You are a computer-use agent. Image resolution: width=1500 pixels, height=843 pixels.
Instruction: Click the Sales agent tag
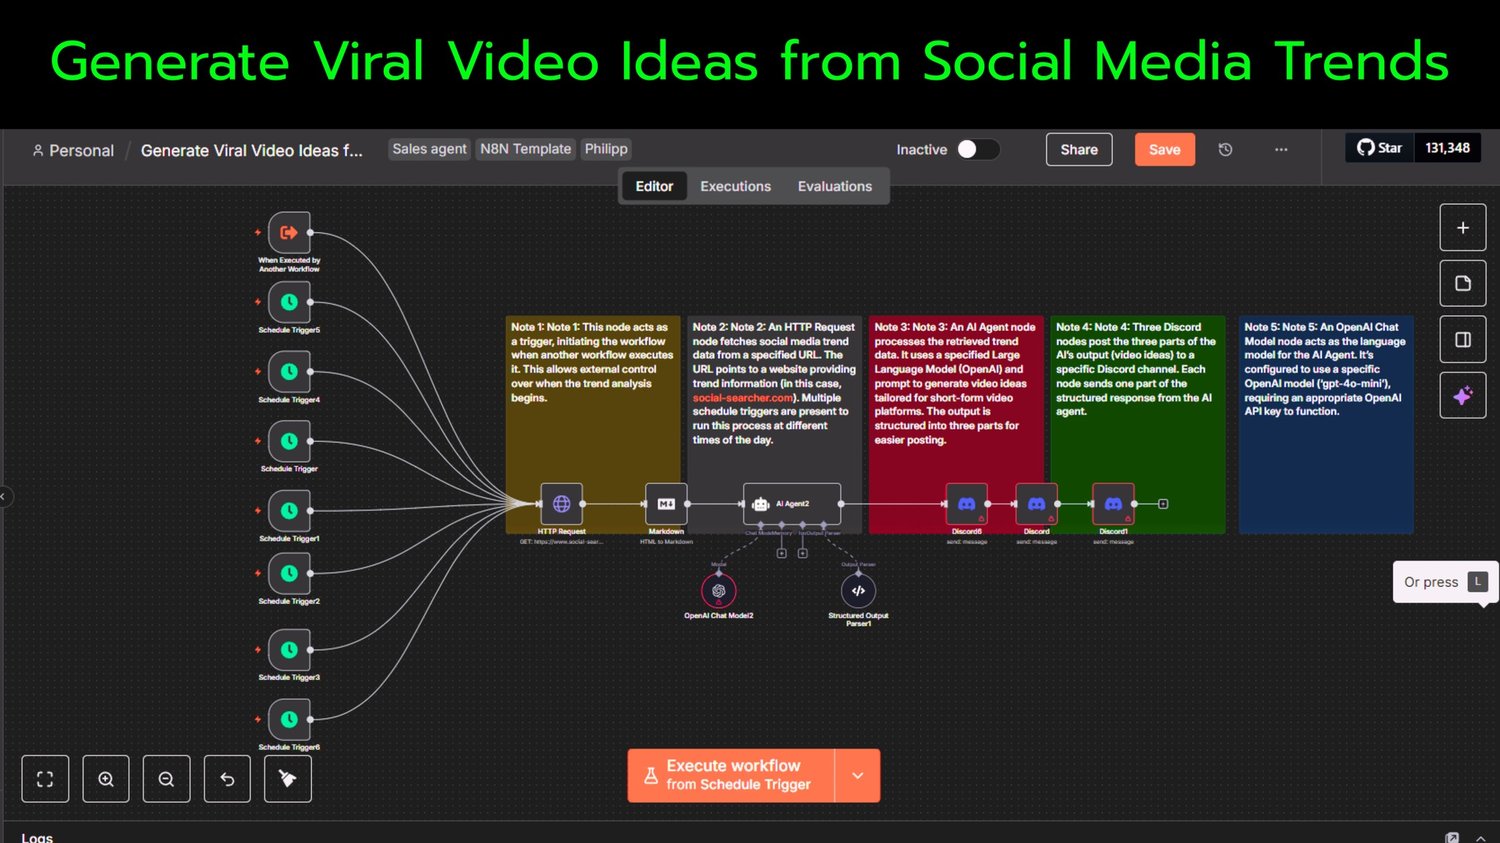point(429,149)
